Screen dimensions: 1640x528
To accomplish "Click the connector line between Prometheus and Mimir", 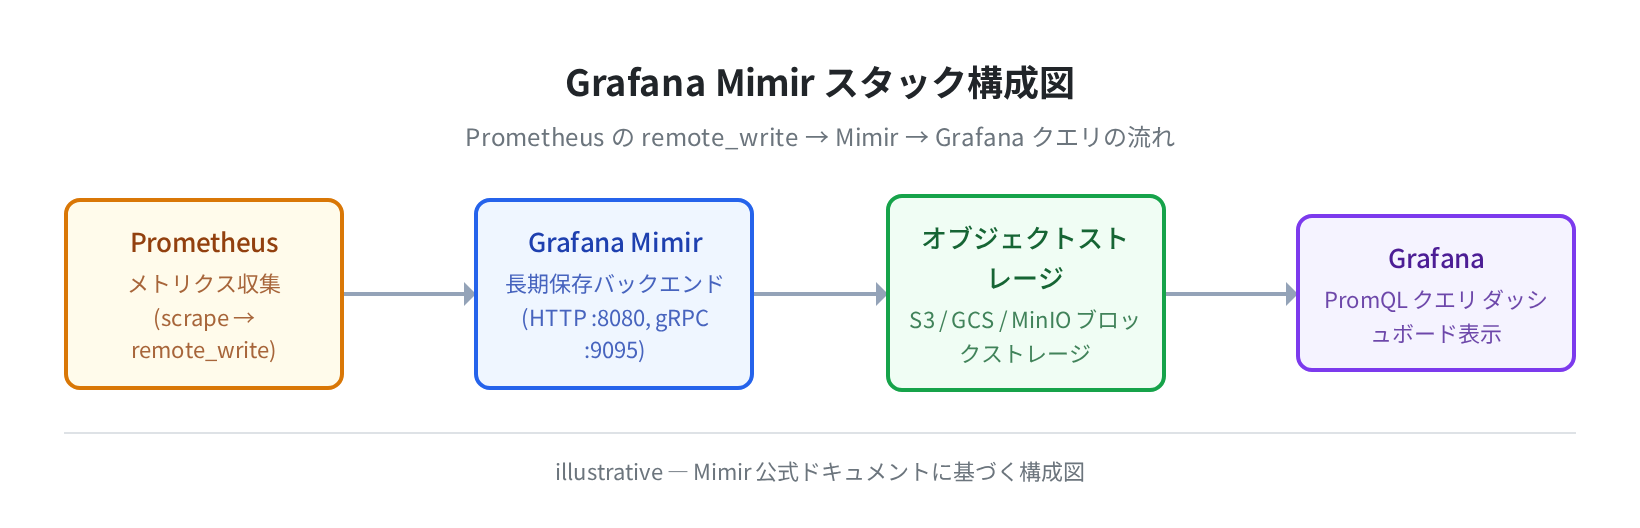I will point(404,294).
